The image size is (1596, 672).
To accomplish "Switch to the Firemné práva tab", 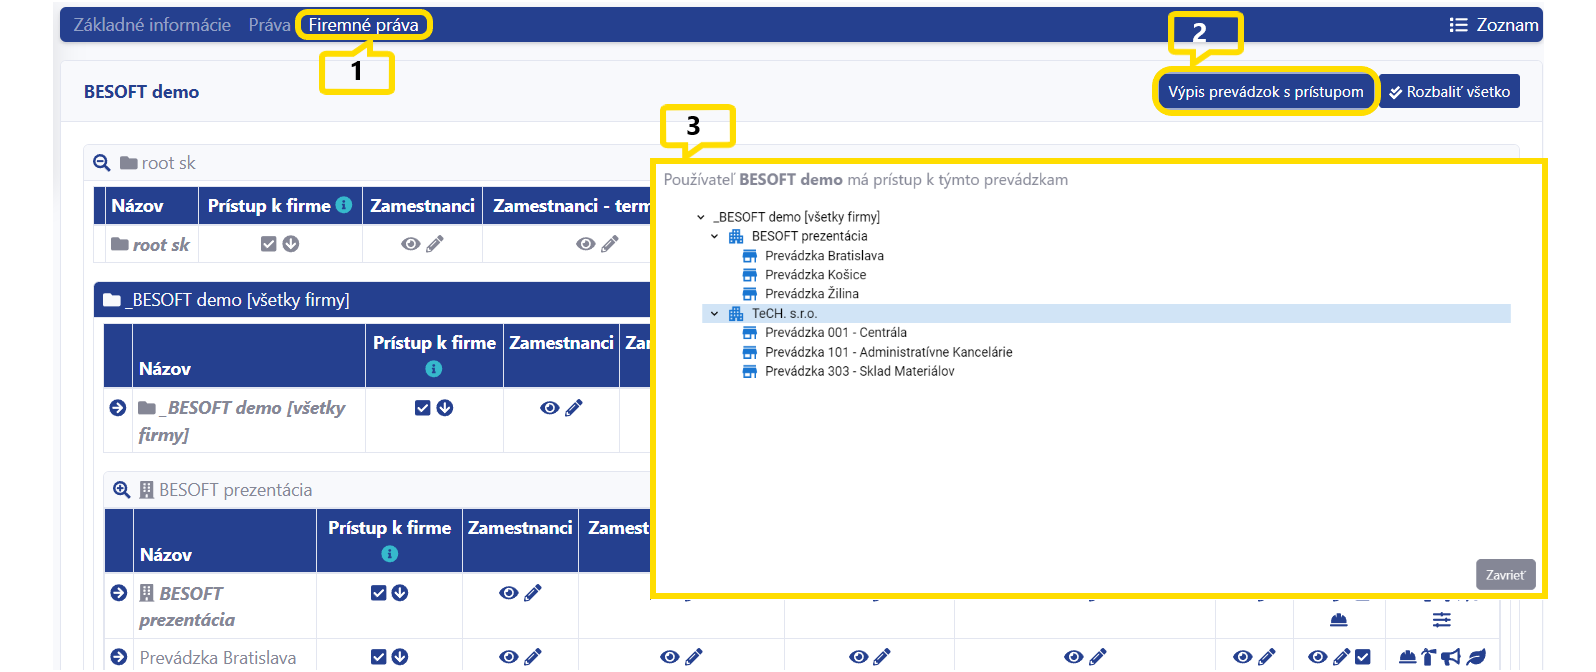I will pyautogui.click(x=363, y=25).
